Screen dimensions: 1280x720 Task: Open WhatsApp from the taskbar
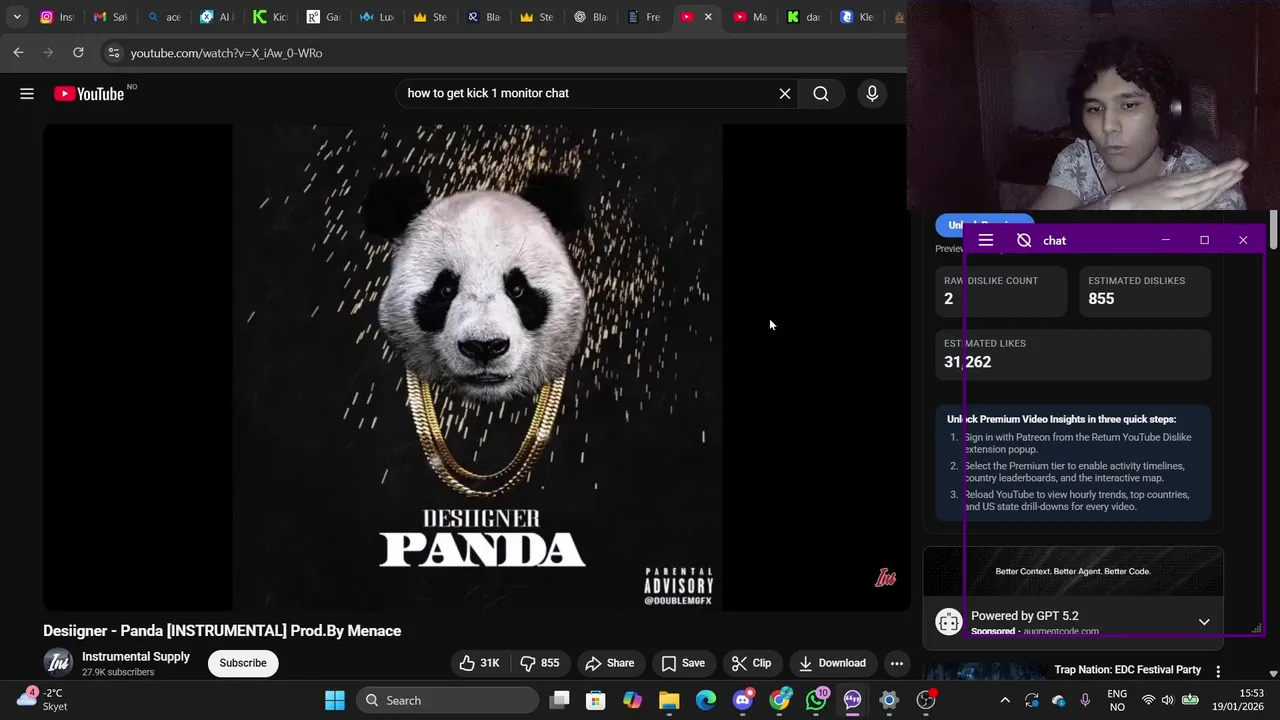816,700
